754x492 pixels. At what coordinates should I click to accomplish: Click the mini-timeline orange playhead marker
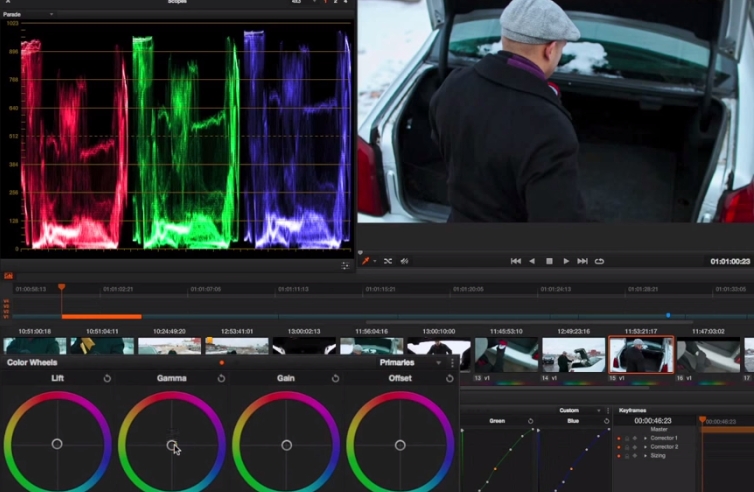point(62,287)
